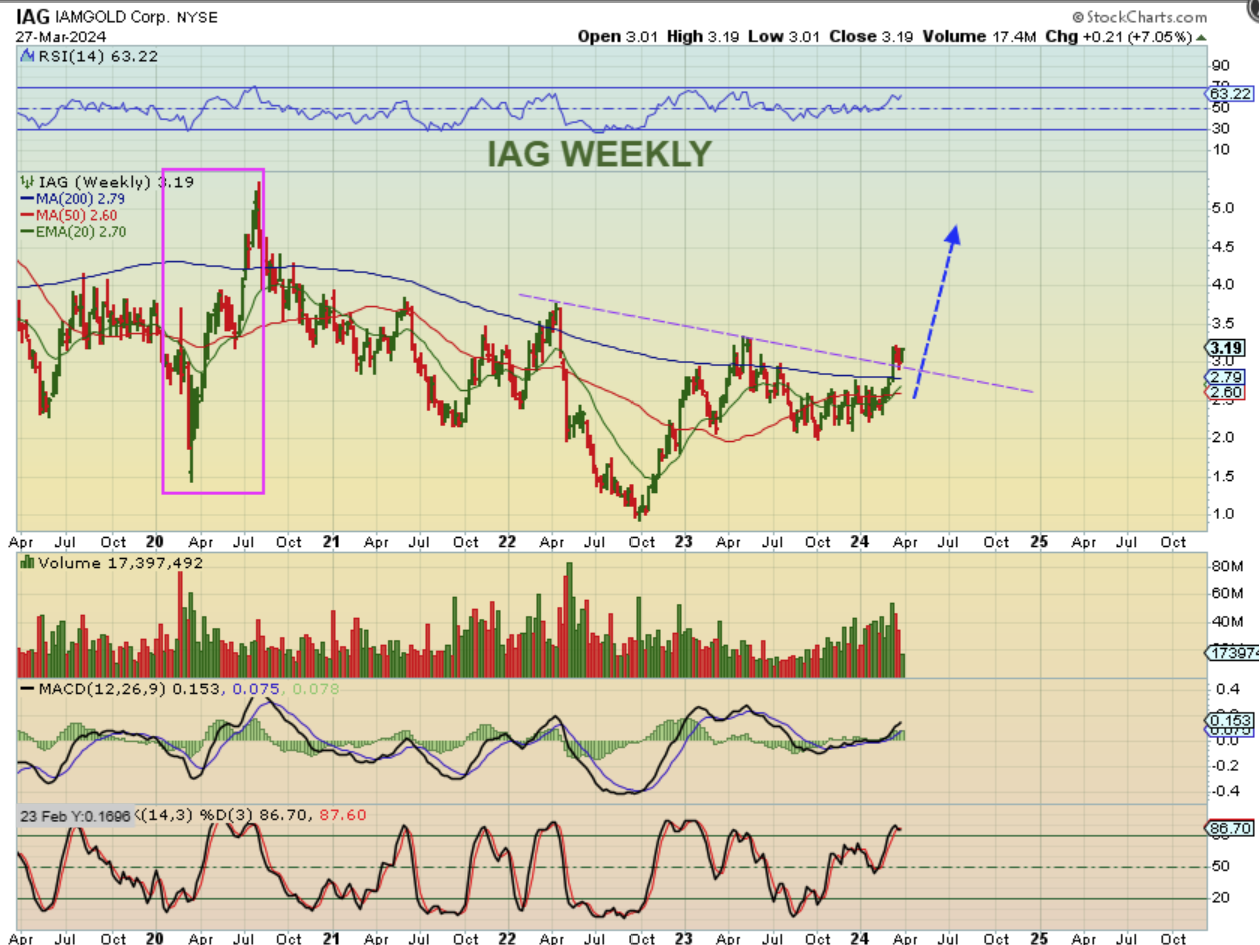Image resolution: width=1260 pixels, height=945 pixels.
Task: Click the 63.22 RSI value tag
Action: [x=1227, y=93]
